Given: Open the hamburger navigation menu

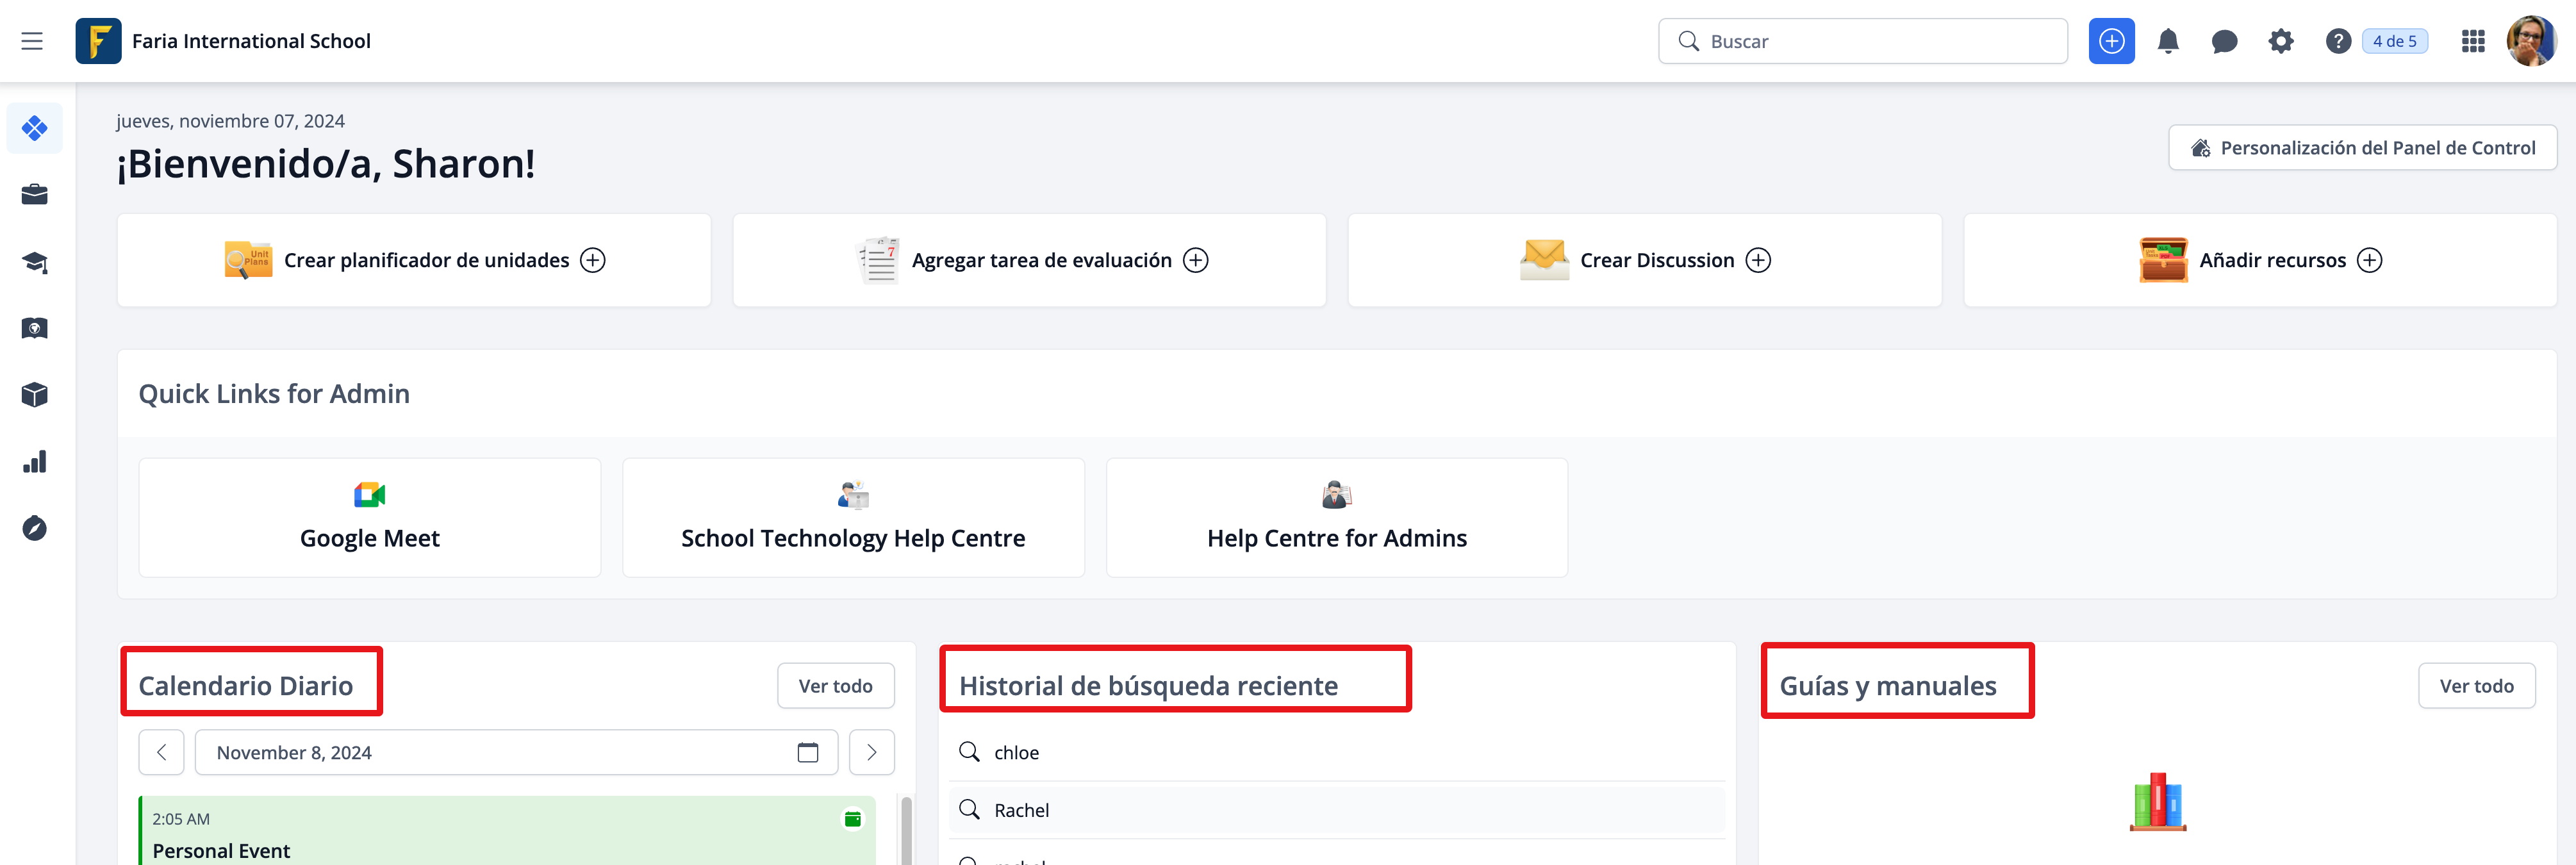Looking at the screenshot, I should coord(32,41).
